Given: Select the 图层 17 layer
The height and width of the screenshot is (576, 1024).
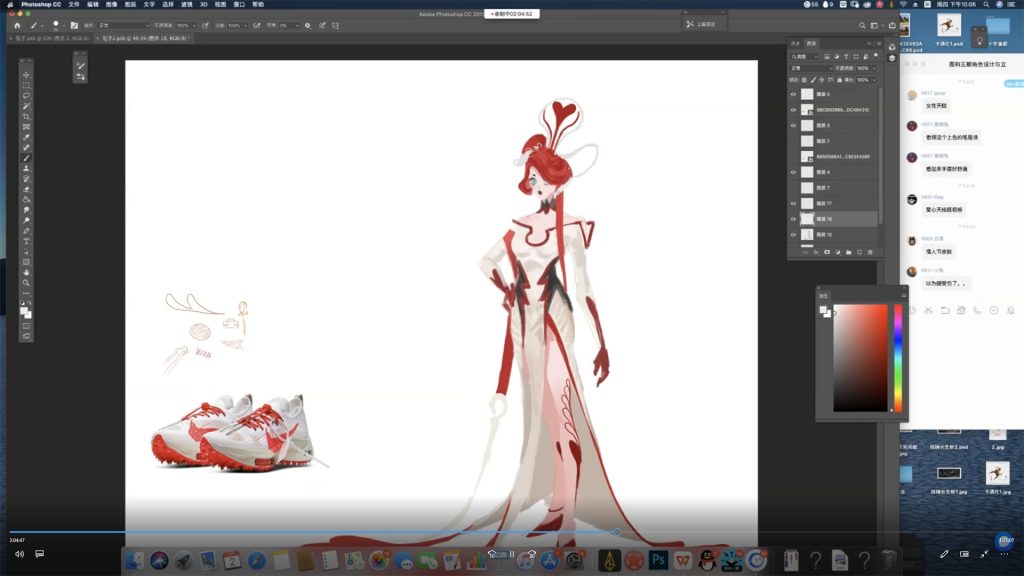Looking at the screenshot, I should pos(840,203).
